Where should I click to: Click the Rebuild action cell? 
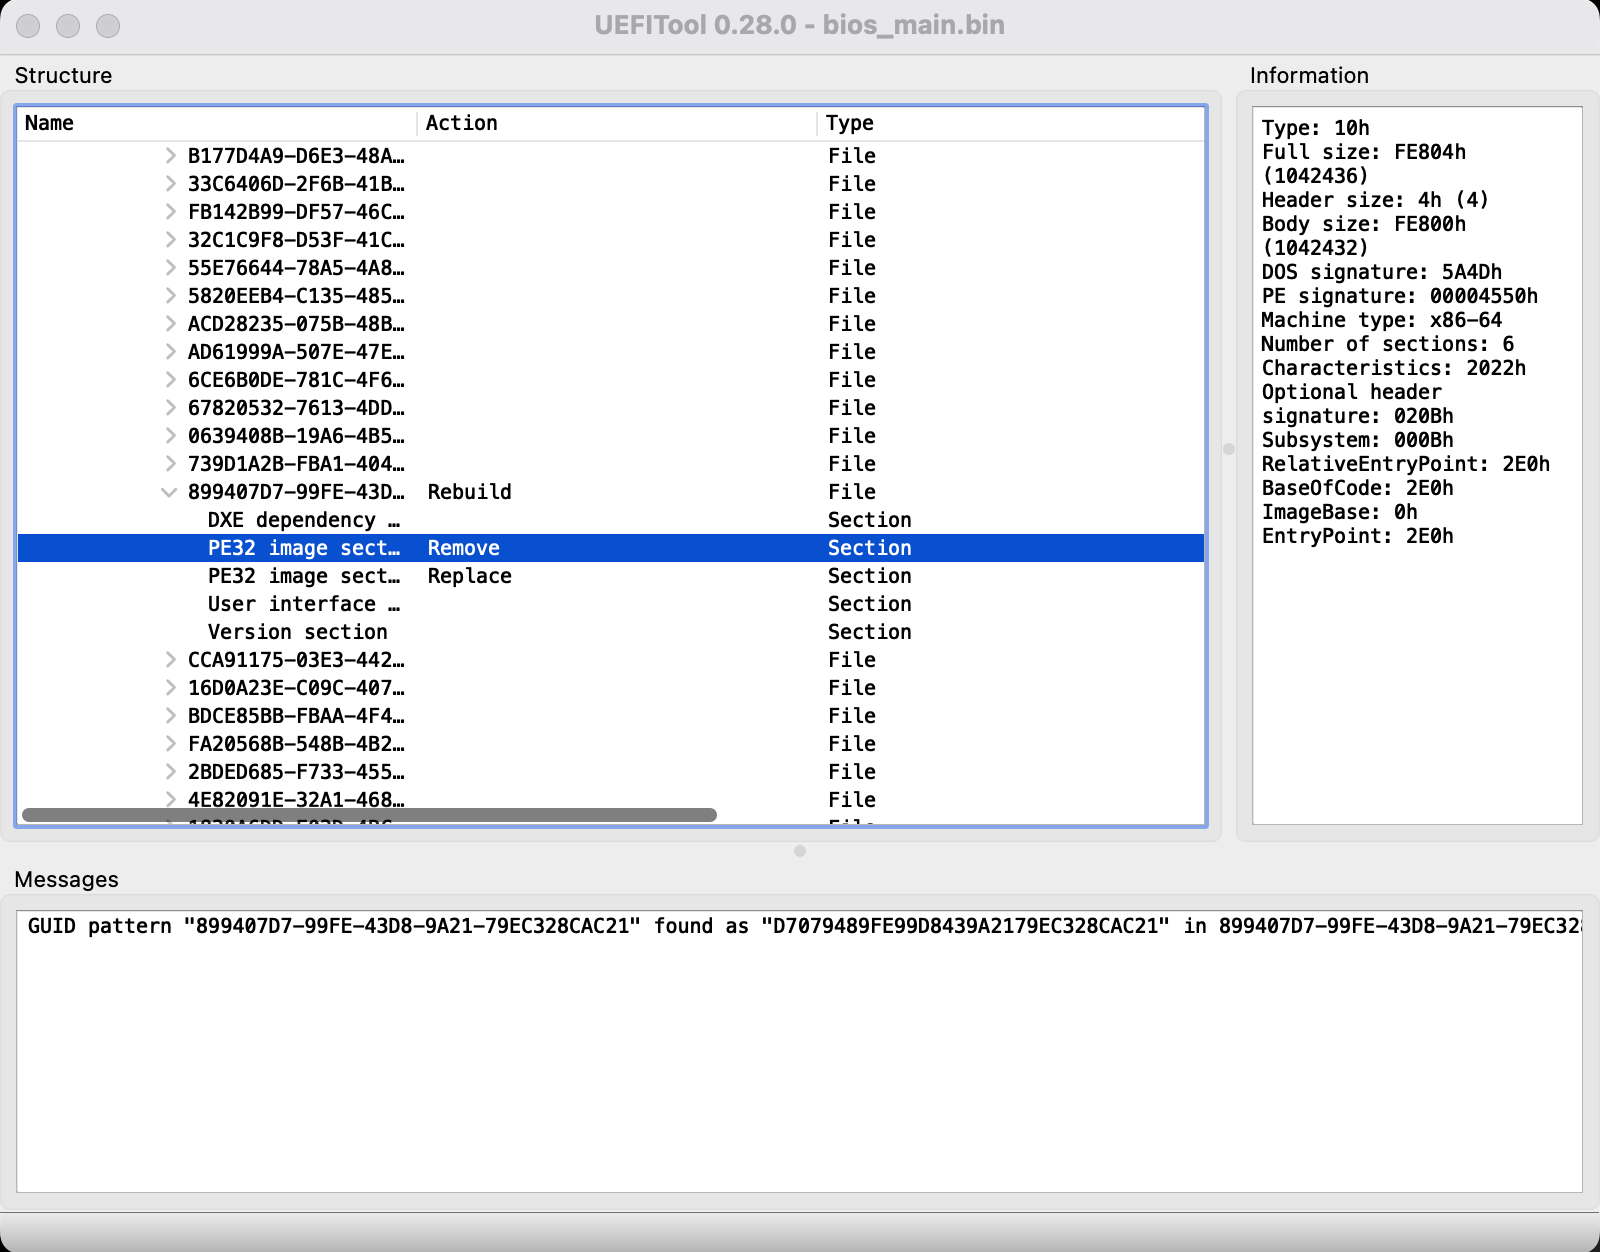(470, 492)
